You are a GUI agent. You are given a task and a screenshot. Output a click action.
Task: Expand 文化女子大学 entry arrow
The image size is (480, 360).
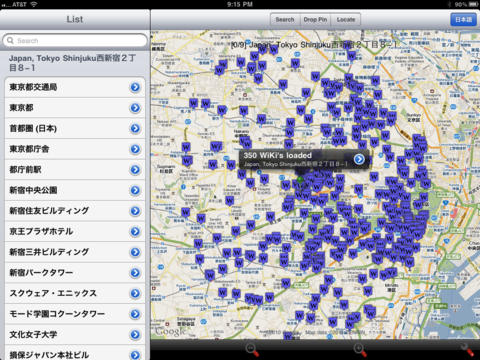(x=135, y=335)
